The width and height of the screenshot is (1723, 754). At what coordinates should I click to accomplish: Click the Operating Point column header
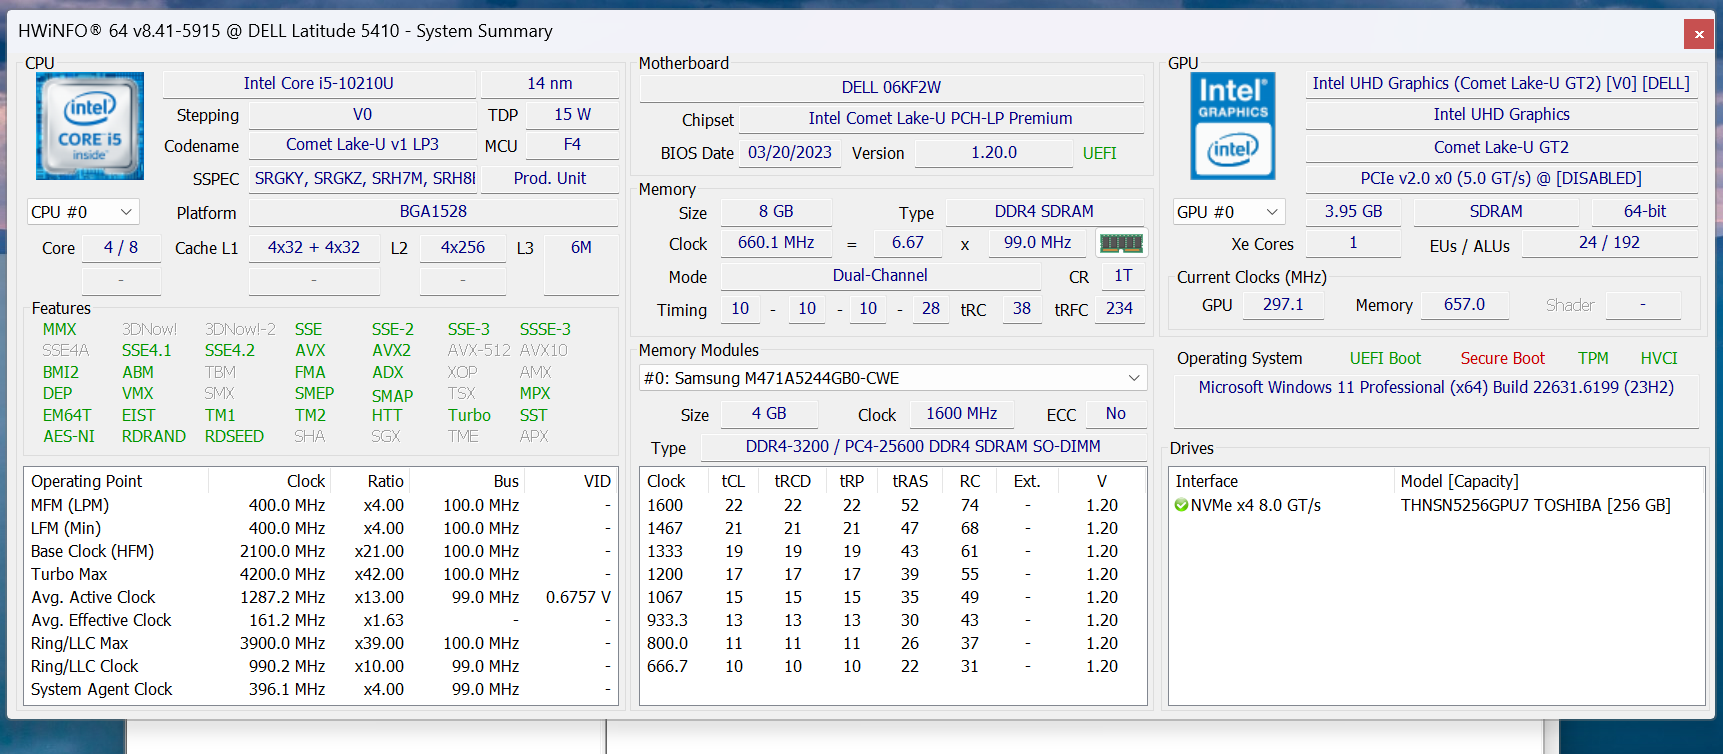(116, 482)
